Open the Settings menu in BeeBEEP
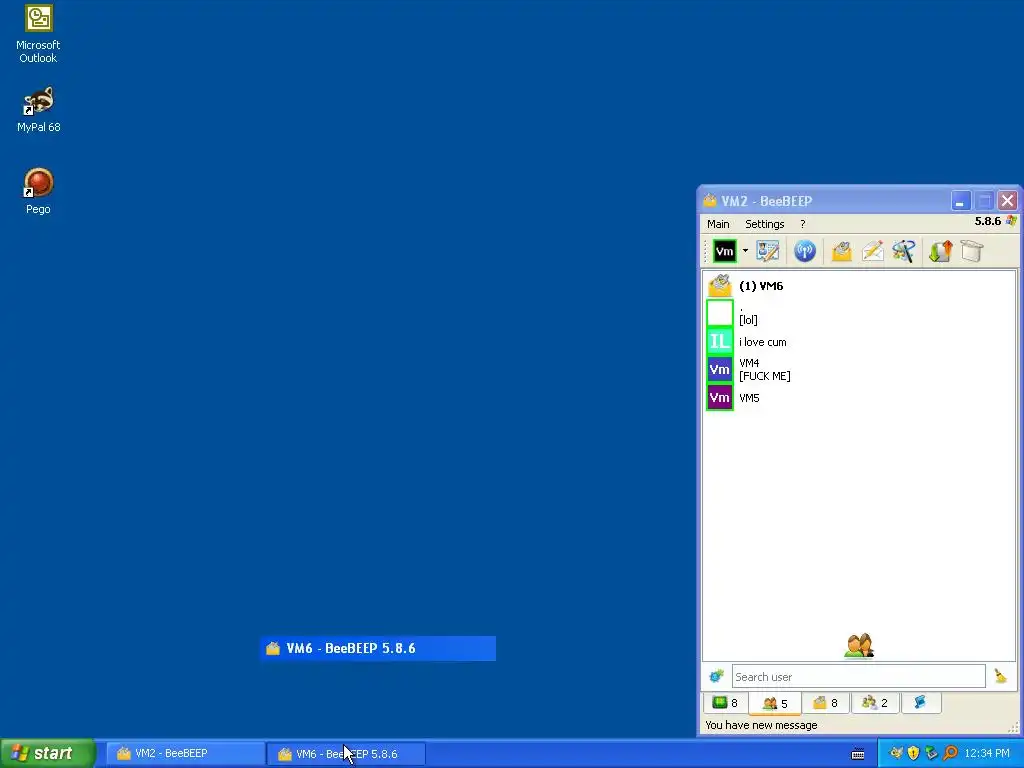 pyautogui.click(x=764, y=224)
